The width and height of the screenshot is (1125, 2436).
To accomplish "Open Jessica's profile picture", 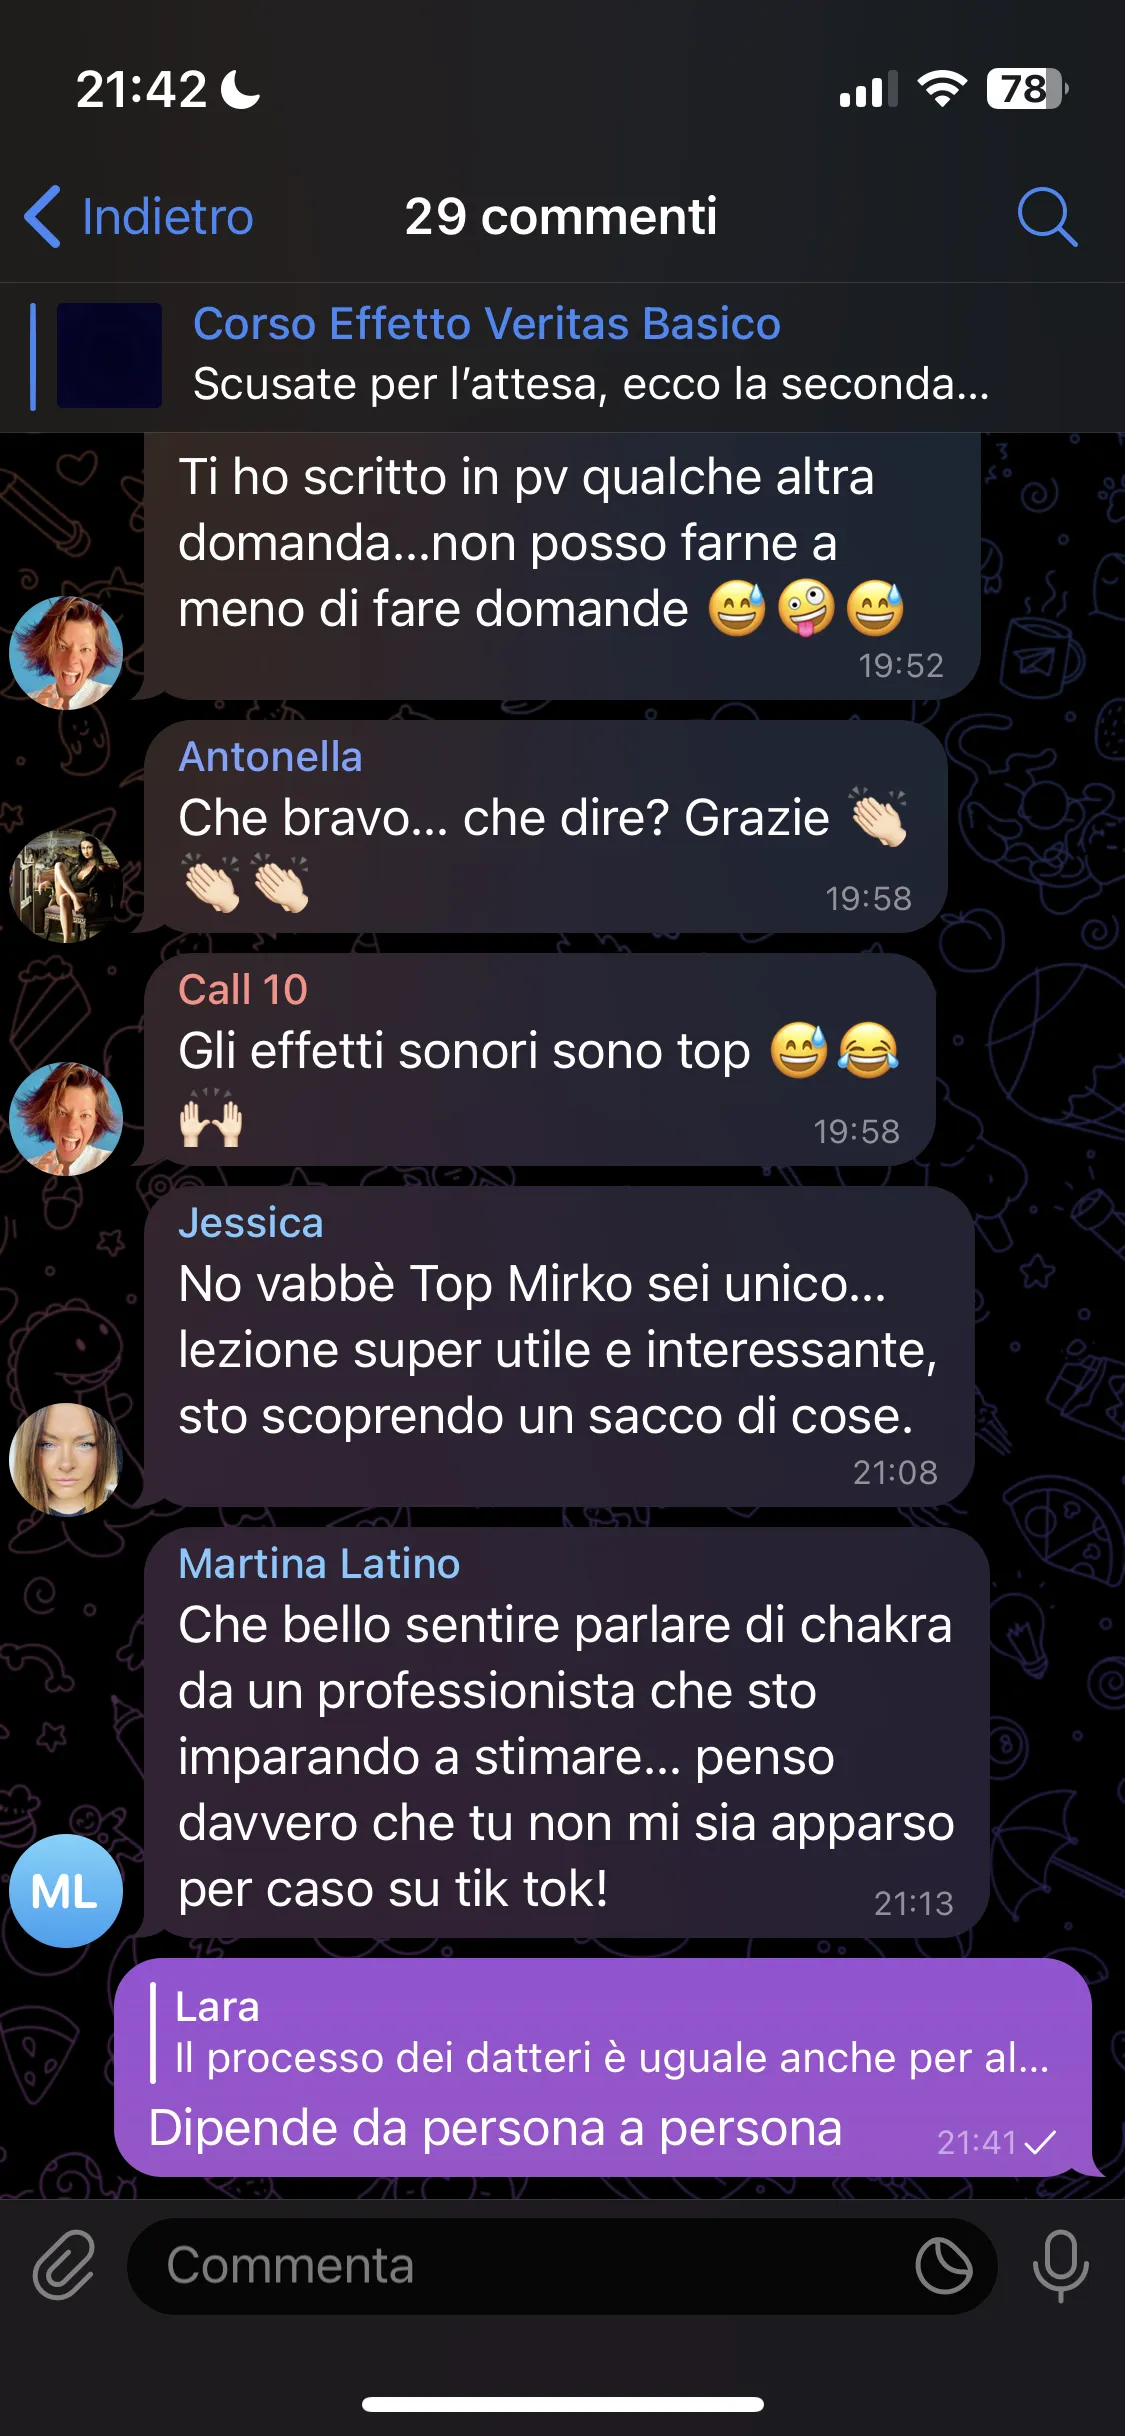I will tap(66, 1459).
